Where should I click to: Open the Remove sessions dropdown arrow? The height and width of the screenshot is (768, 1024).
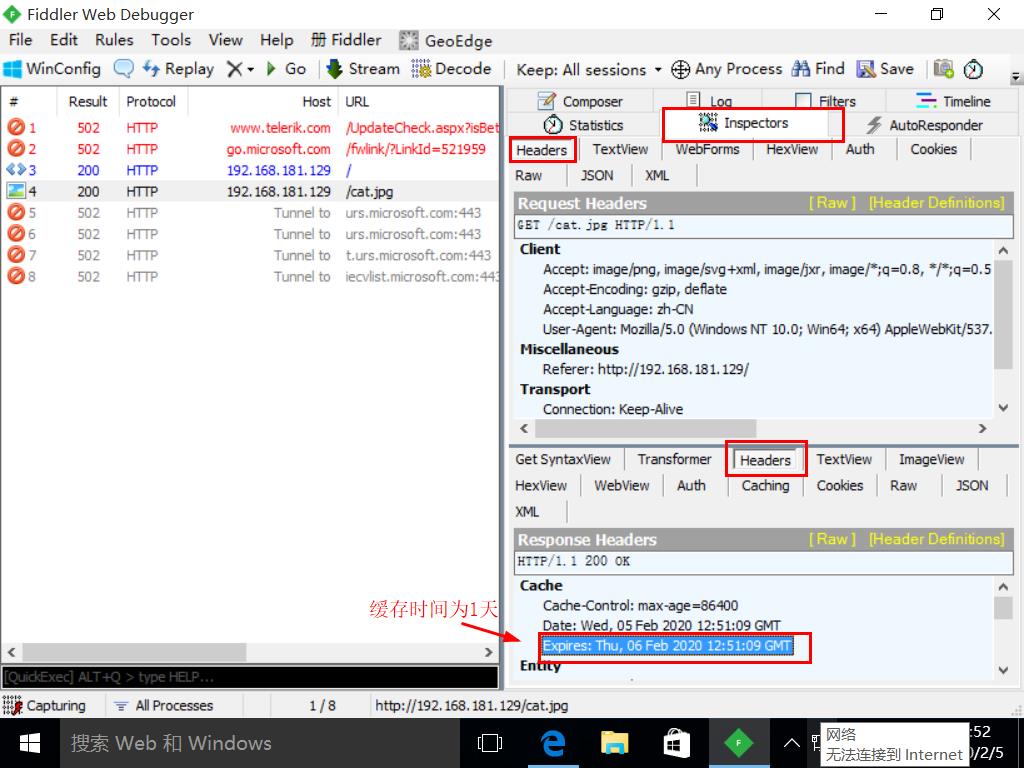(x=251, y=69)
